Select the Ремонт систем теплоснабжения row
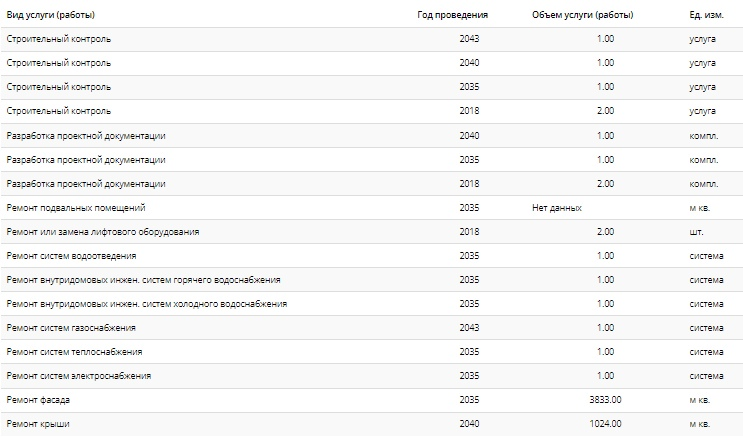 (x=372, y=352)
